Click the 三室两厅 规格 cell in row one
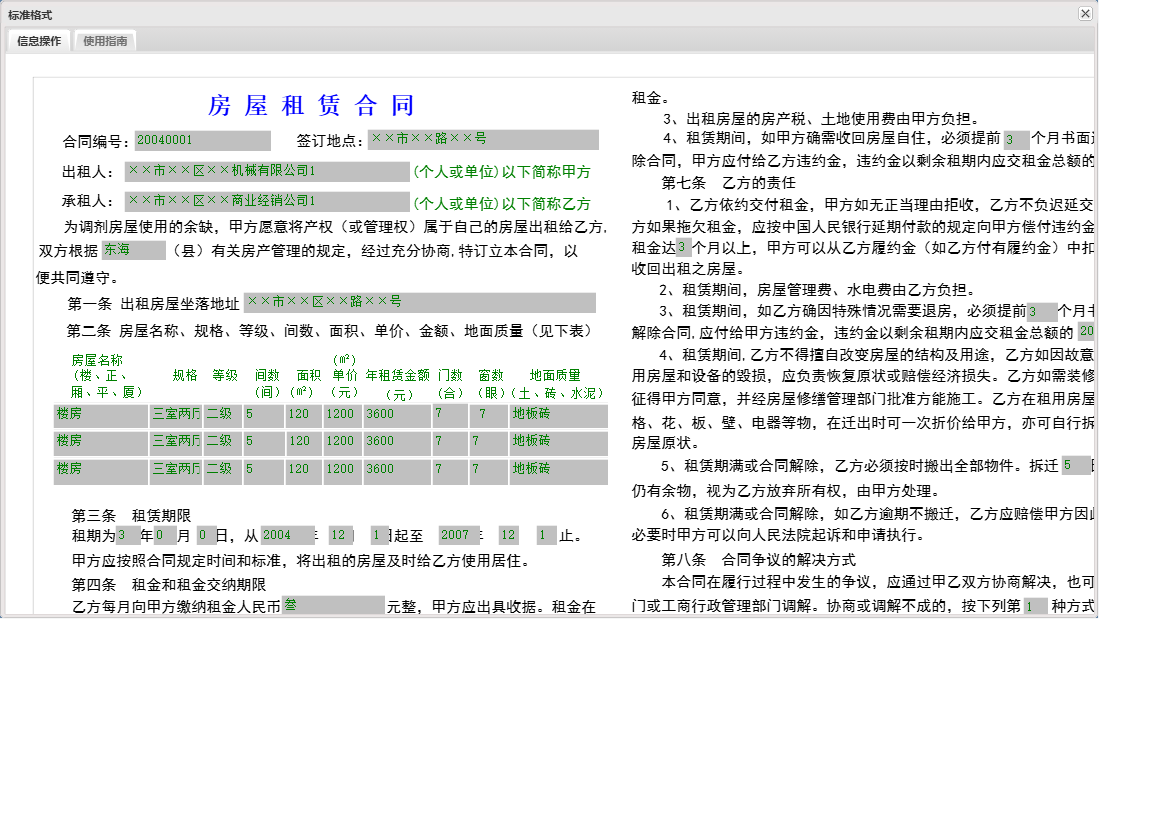Image resolution: width=1175 pixels, height=837 pixels. [x=174, y=416]
